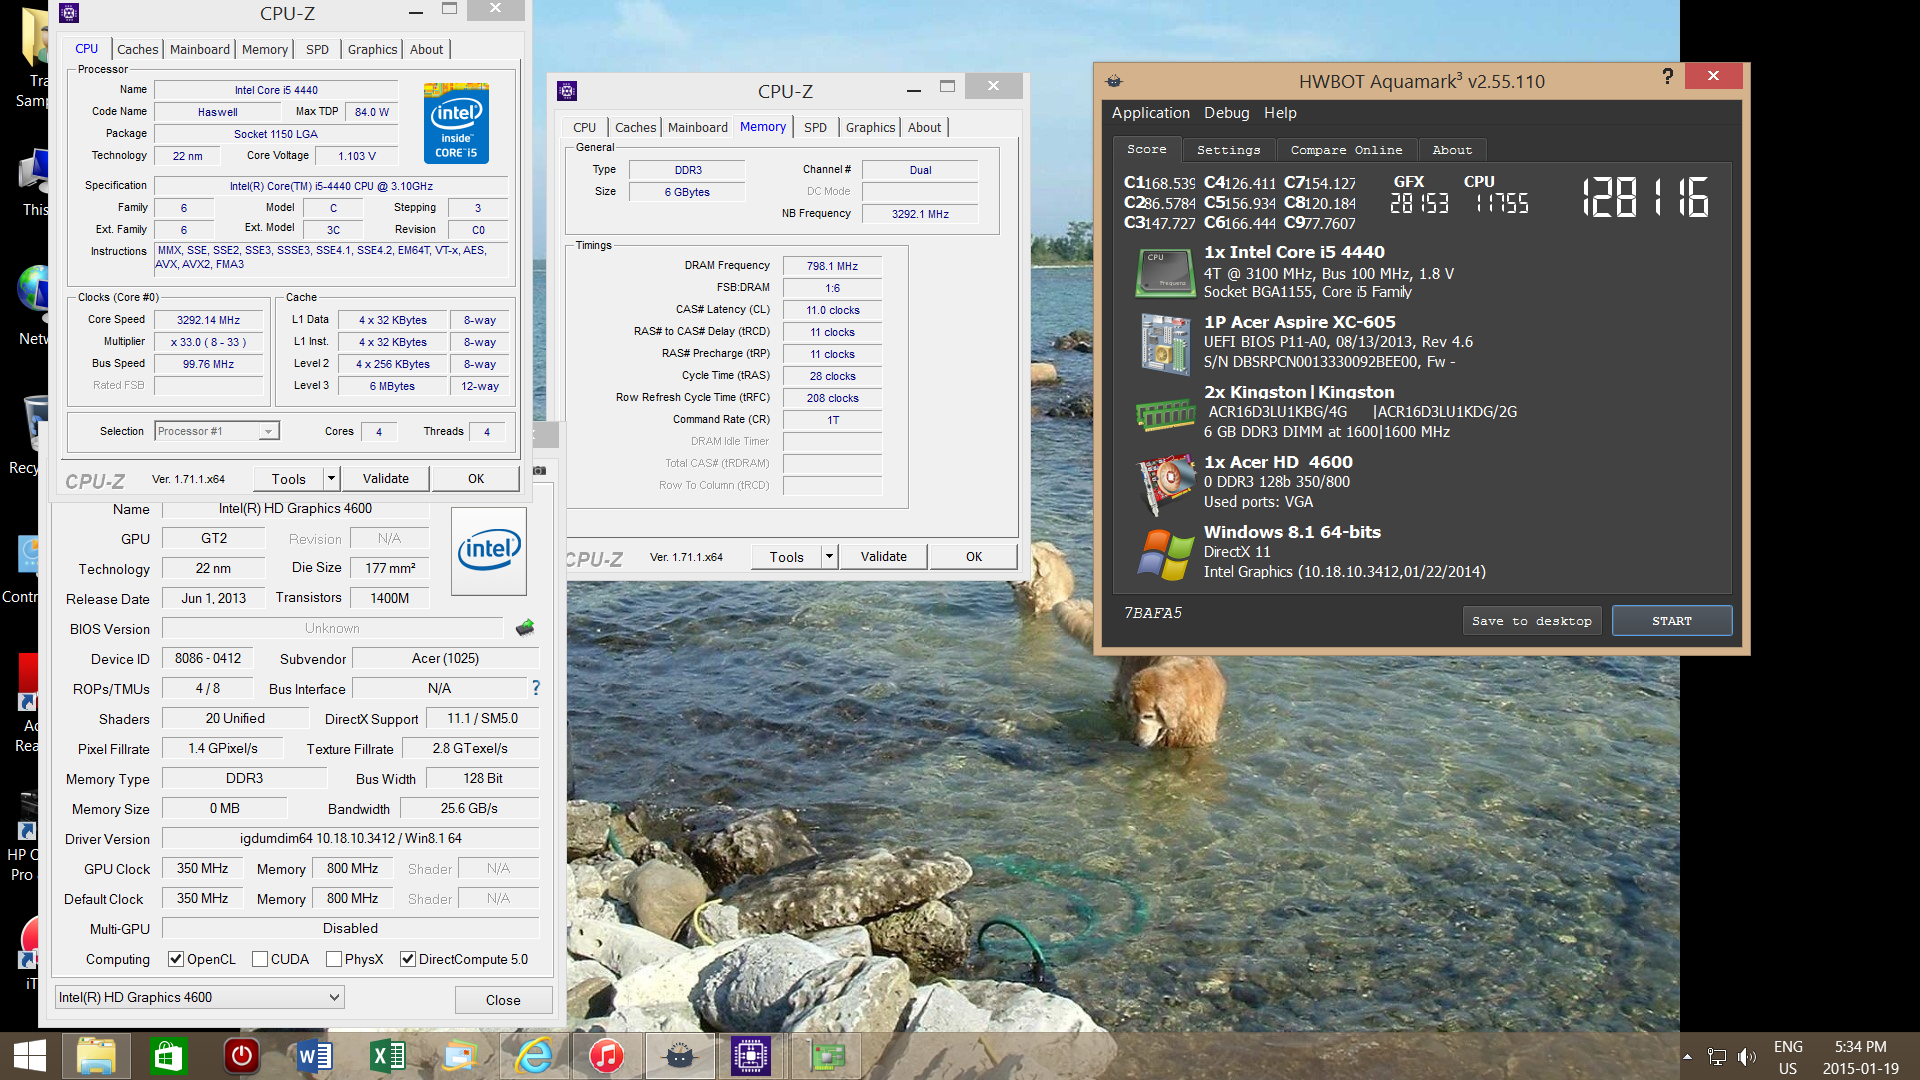Open the Debug menu in Aquamark
Screen dimensions: 1920x1080
(1226, 113)
